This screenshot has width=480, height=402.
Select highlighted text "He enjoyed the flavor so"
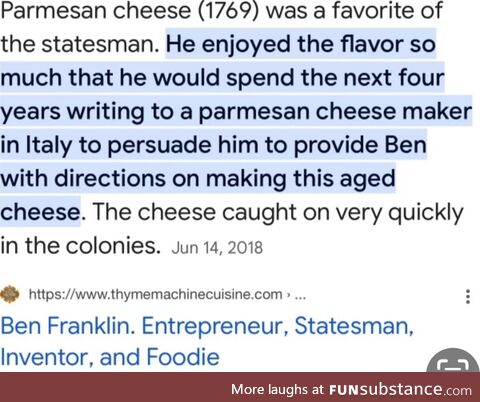pos(301,44)
